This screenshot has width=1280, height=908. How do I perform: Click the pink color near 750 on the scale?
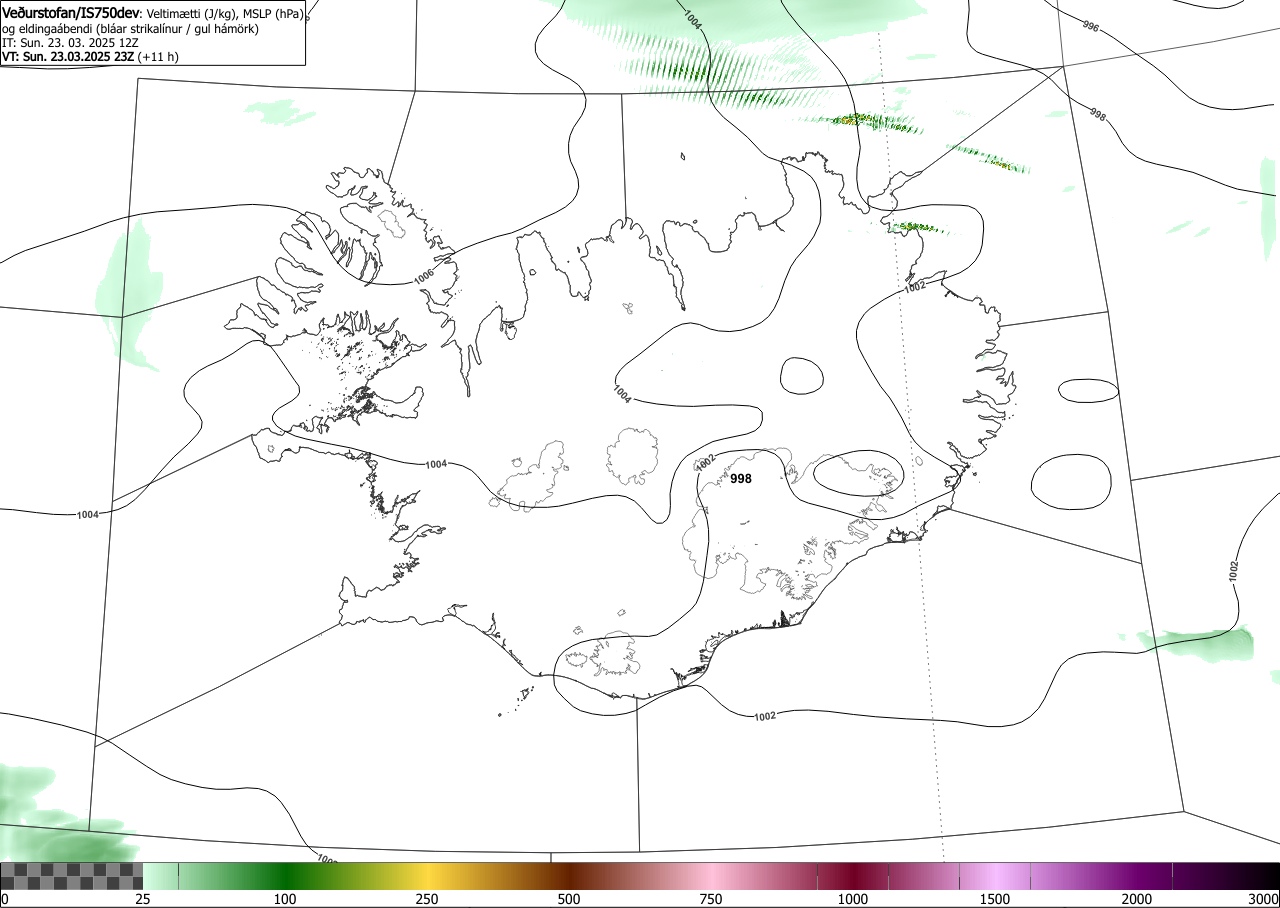point(711,876)
